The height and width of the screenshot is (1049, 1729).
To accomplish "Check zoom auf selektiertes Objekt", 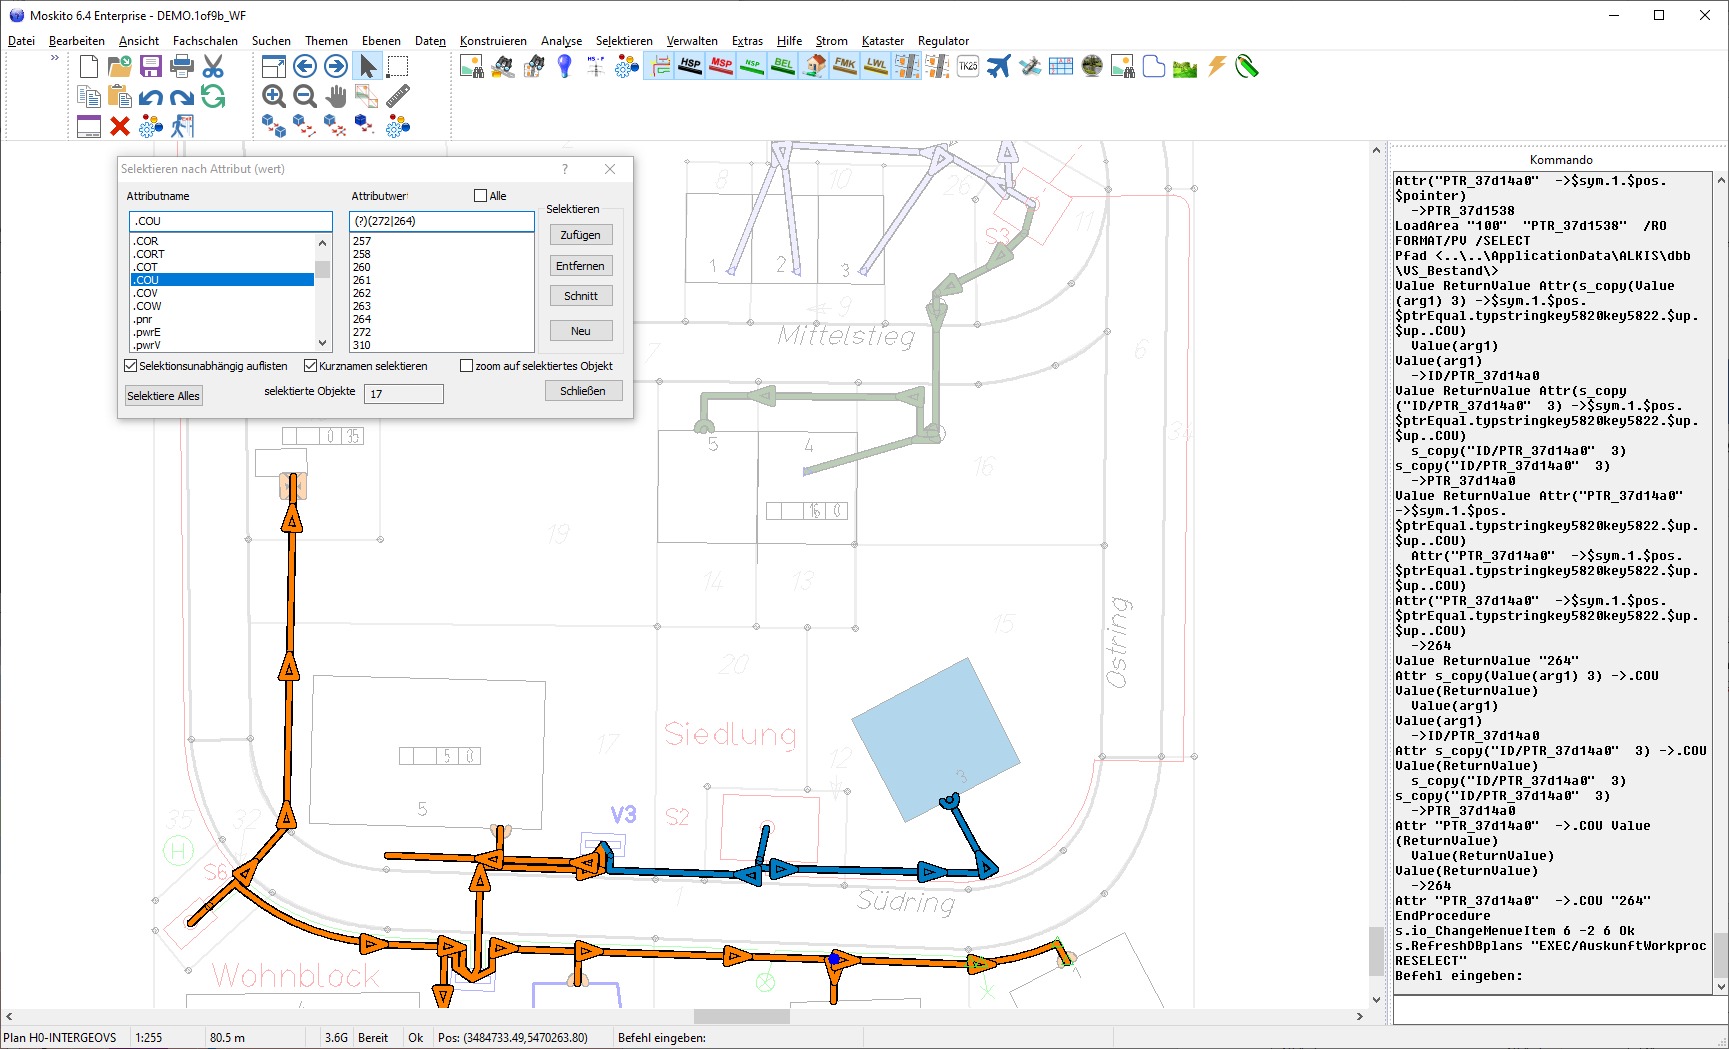I will pyautogui.click(x=467, y=366).
